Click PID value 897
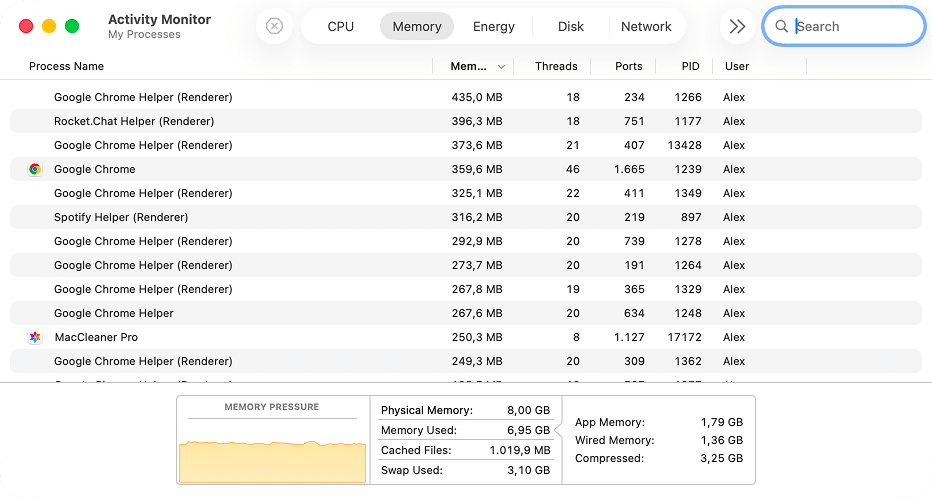Screen dimensions: 932x499 (691, 217)
